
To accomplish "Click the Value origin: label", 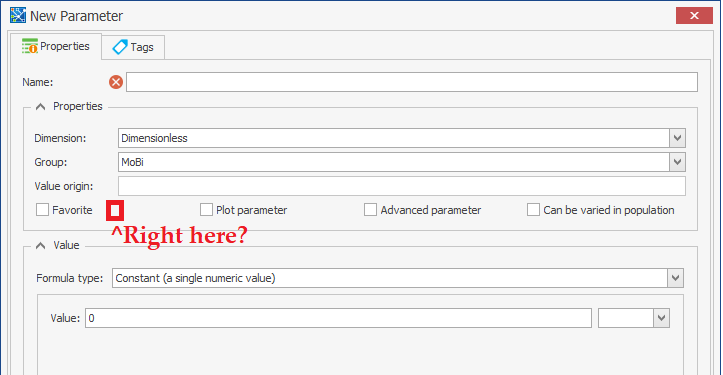I will pyautogui.click(x=64, y=186).
